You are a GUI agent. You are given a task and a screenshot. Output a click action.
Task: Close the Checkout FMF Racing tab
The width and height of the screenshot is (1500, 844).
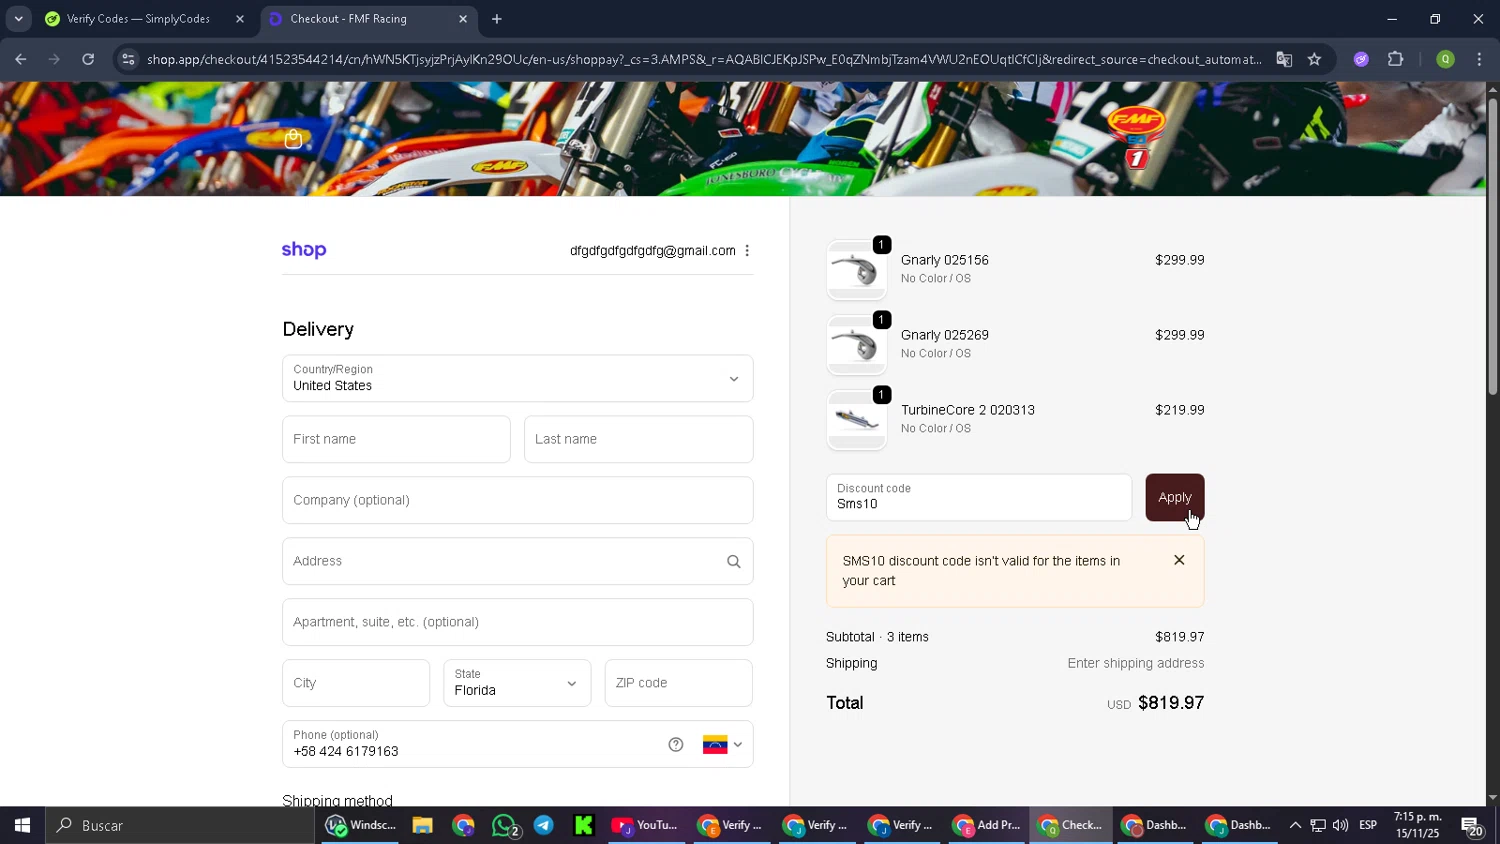(x=463, y=19)
